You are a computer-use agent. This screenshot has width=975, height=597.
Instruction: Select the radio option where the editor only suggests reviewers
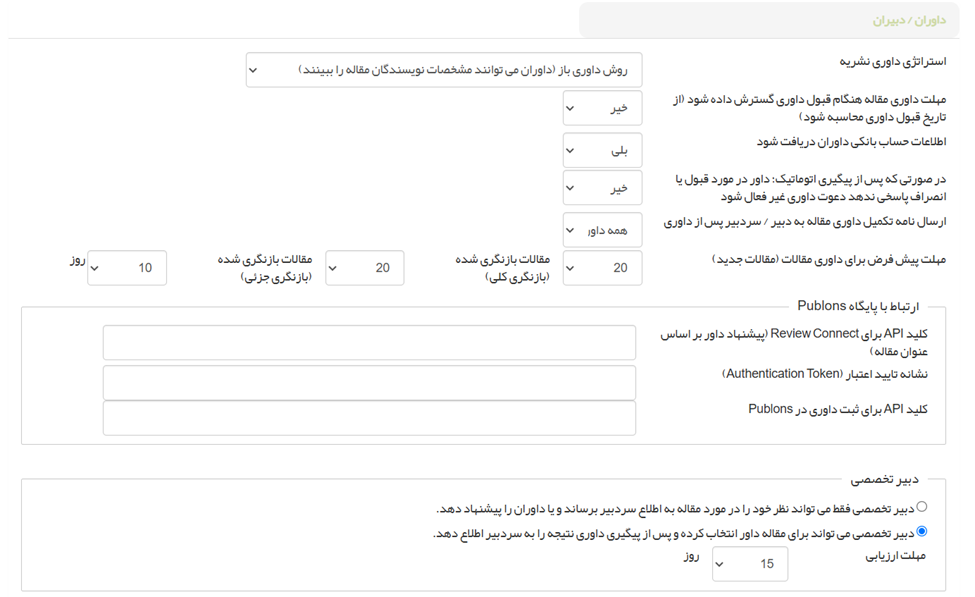921,508
